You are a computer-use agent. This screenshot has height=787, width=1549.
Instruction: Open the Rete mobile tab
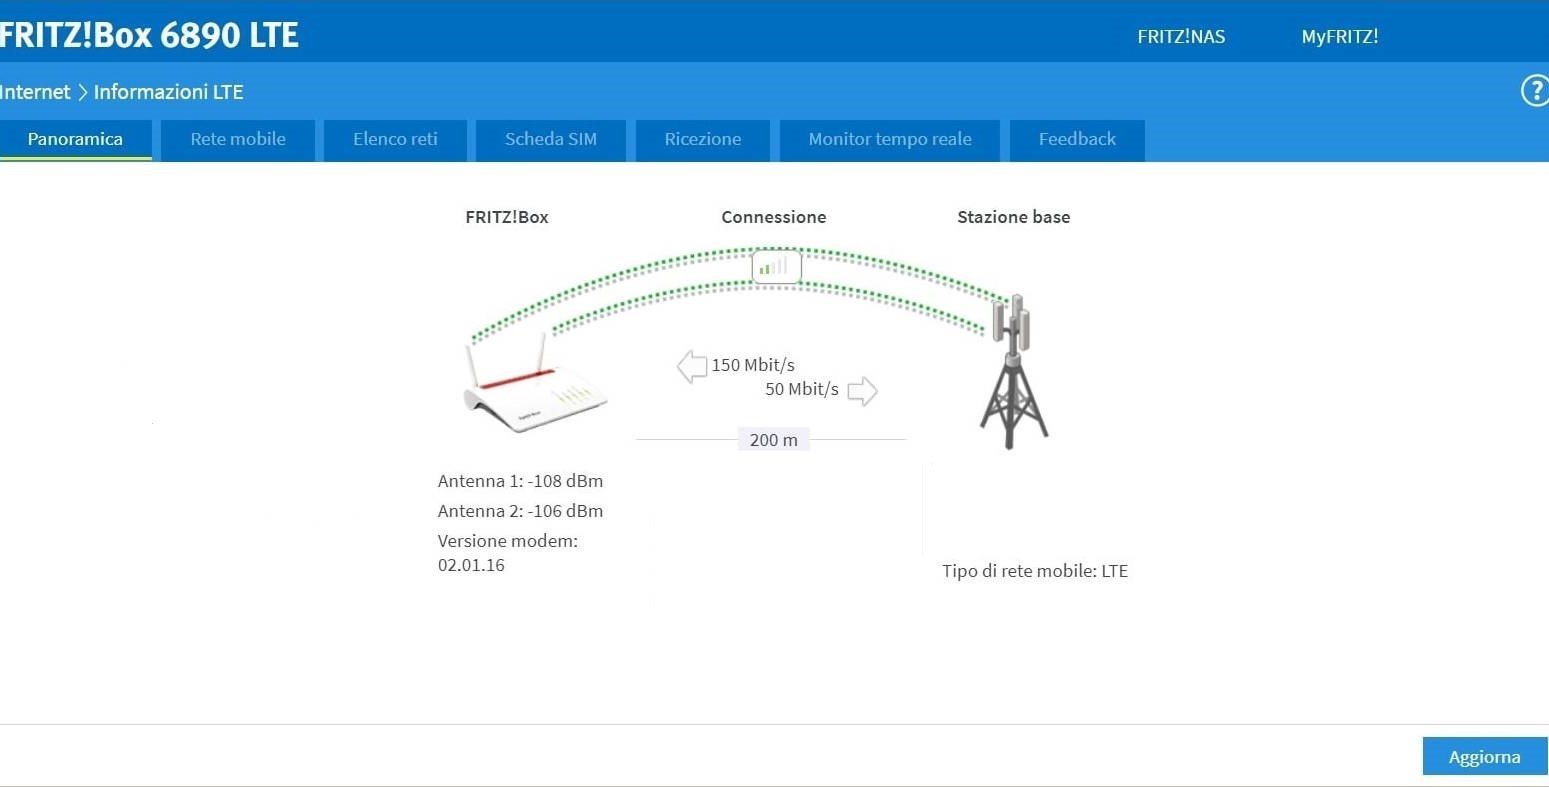pos(238,140)
